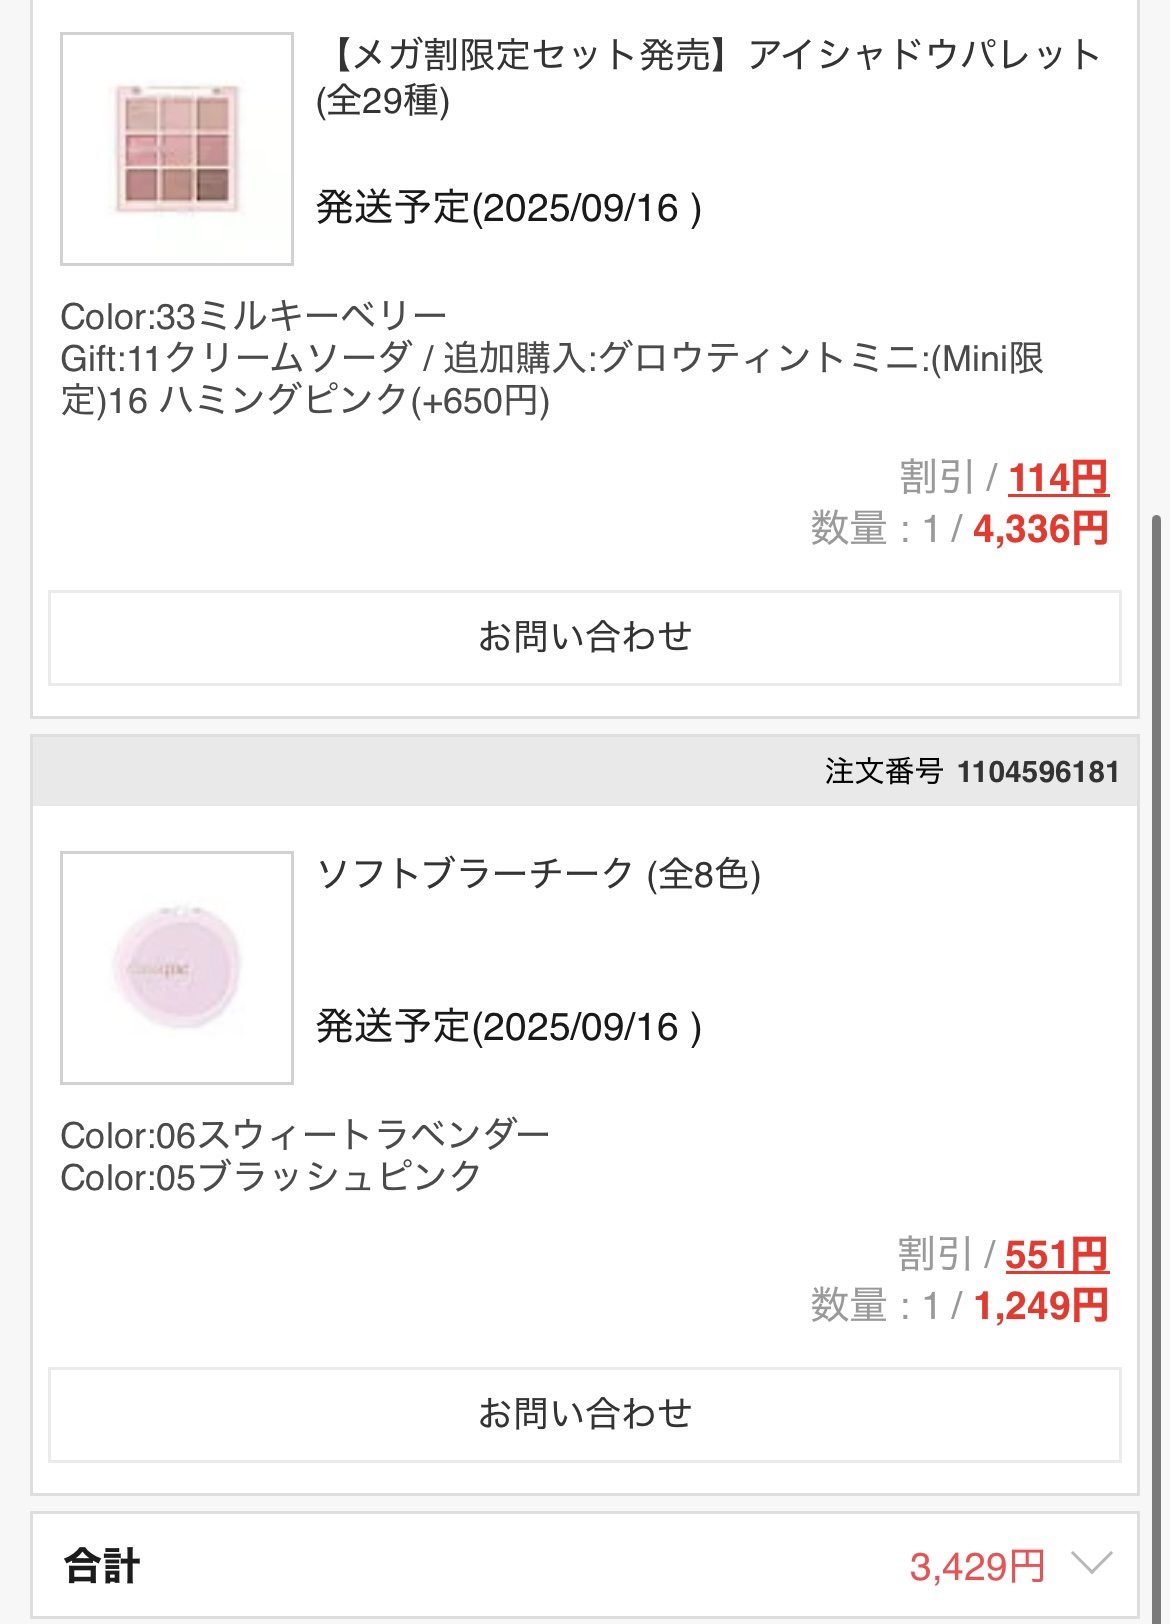Click the 発送予定 date for soft blur cheek
Image resolution: width=1170 pixels, height=1624 pixels.
pyautogui.click(x=508, y=1027)
